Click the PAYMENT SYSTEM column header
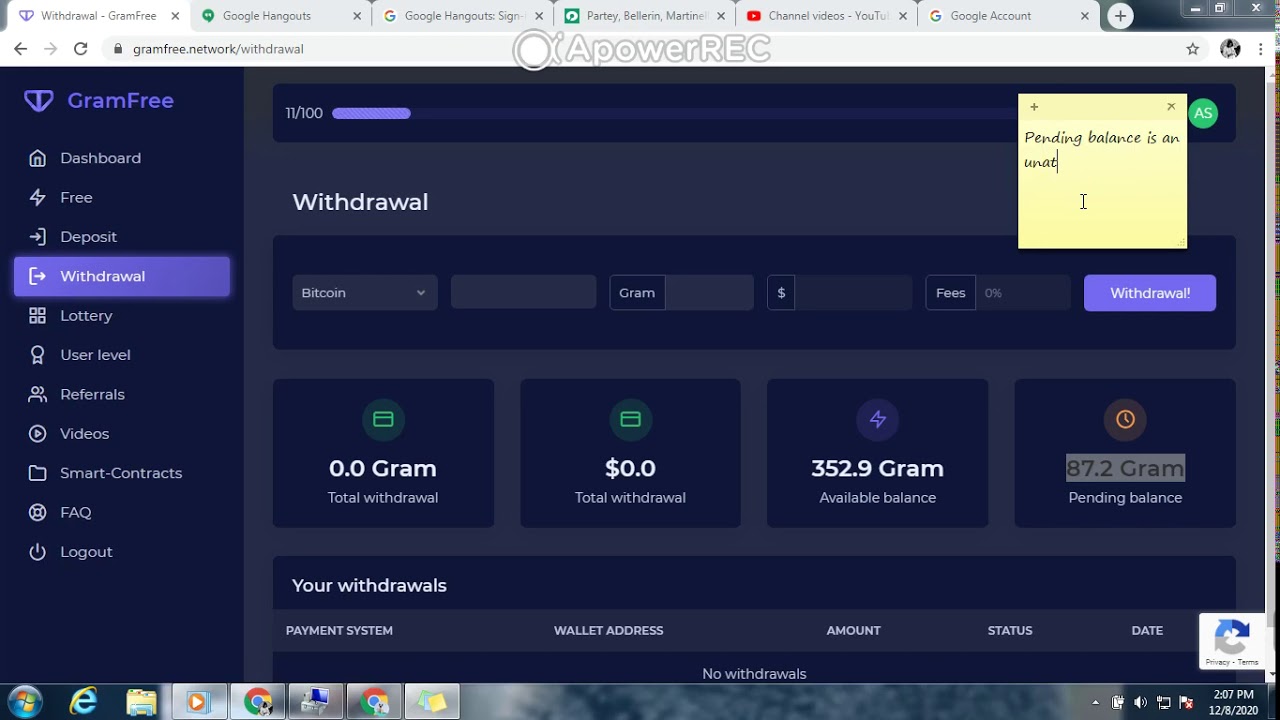 tap(339, 630)
